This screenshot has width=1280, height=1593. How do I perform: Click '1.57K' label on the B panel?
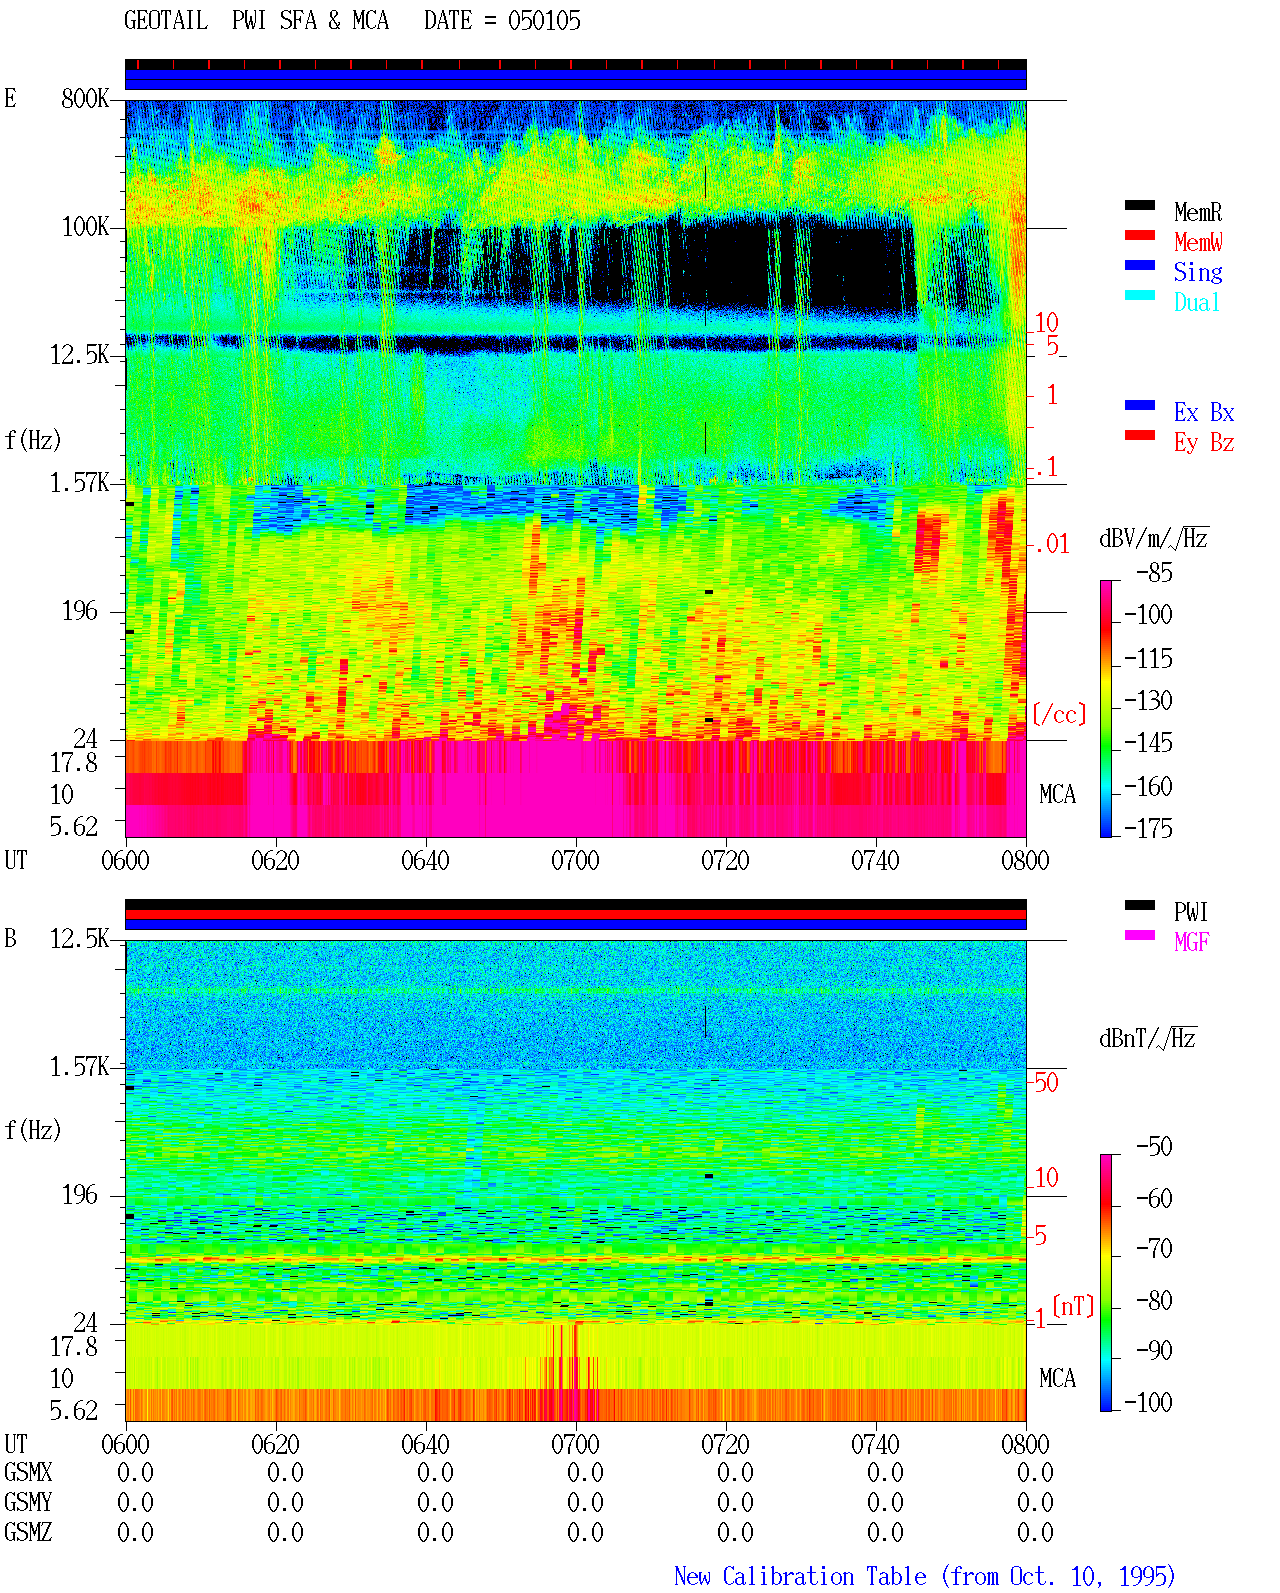pos(80,1067)
